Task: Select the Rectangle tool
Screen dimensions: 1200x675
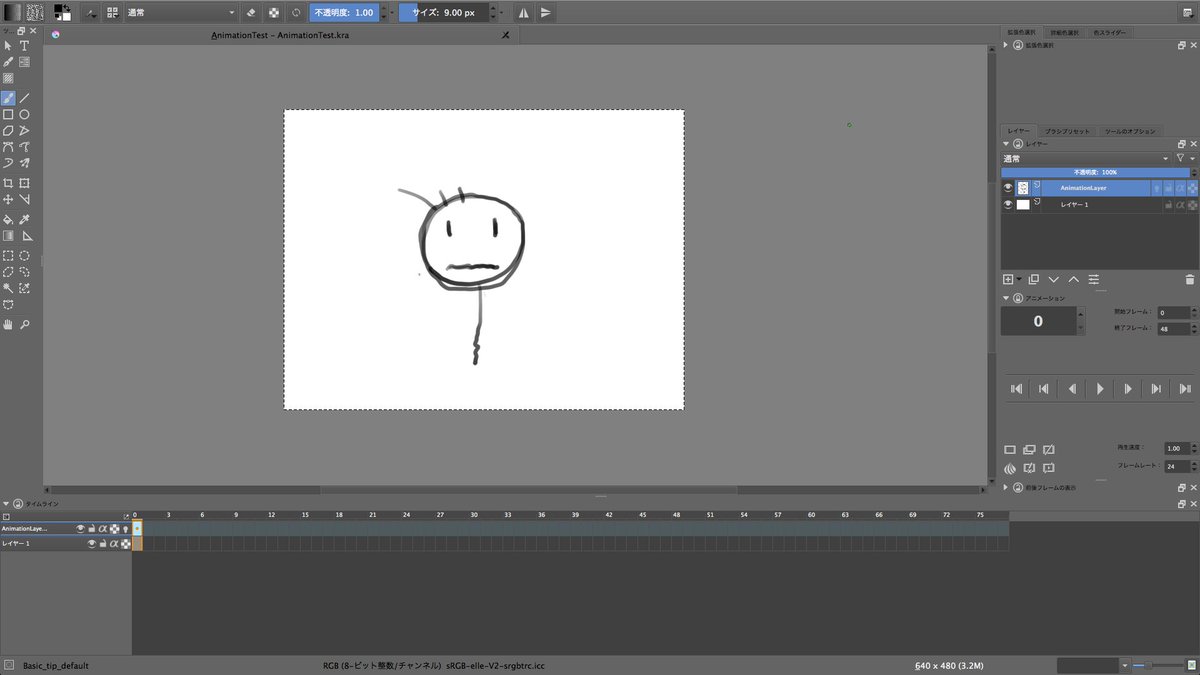Action: click(x=8, y=114)
